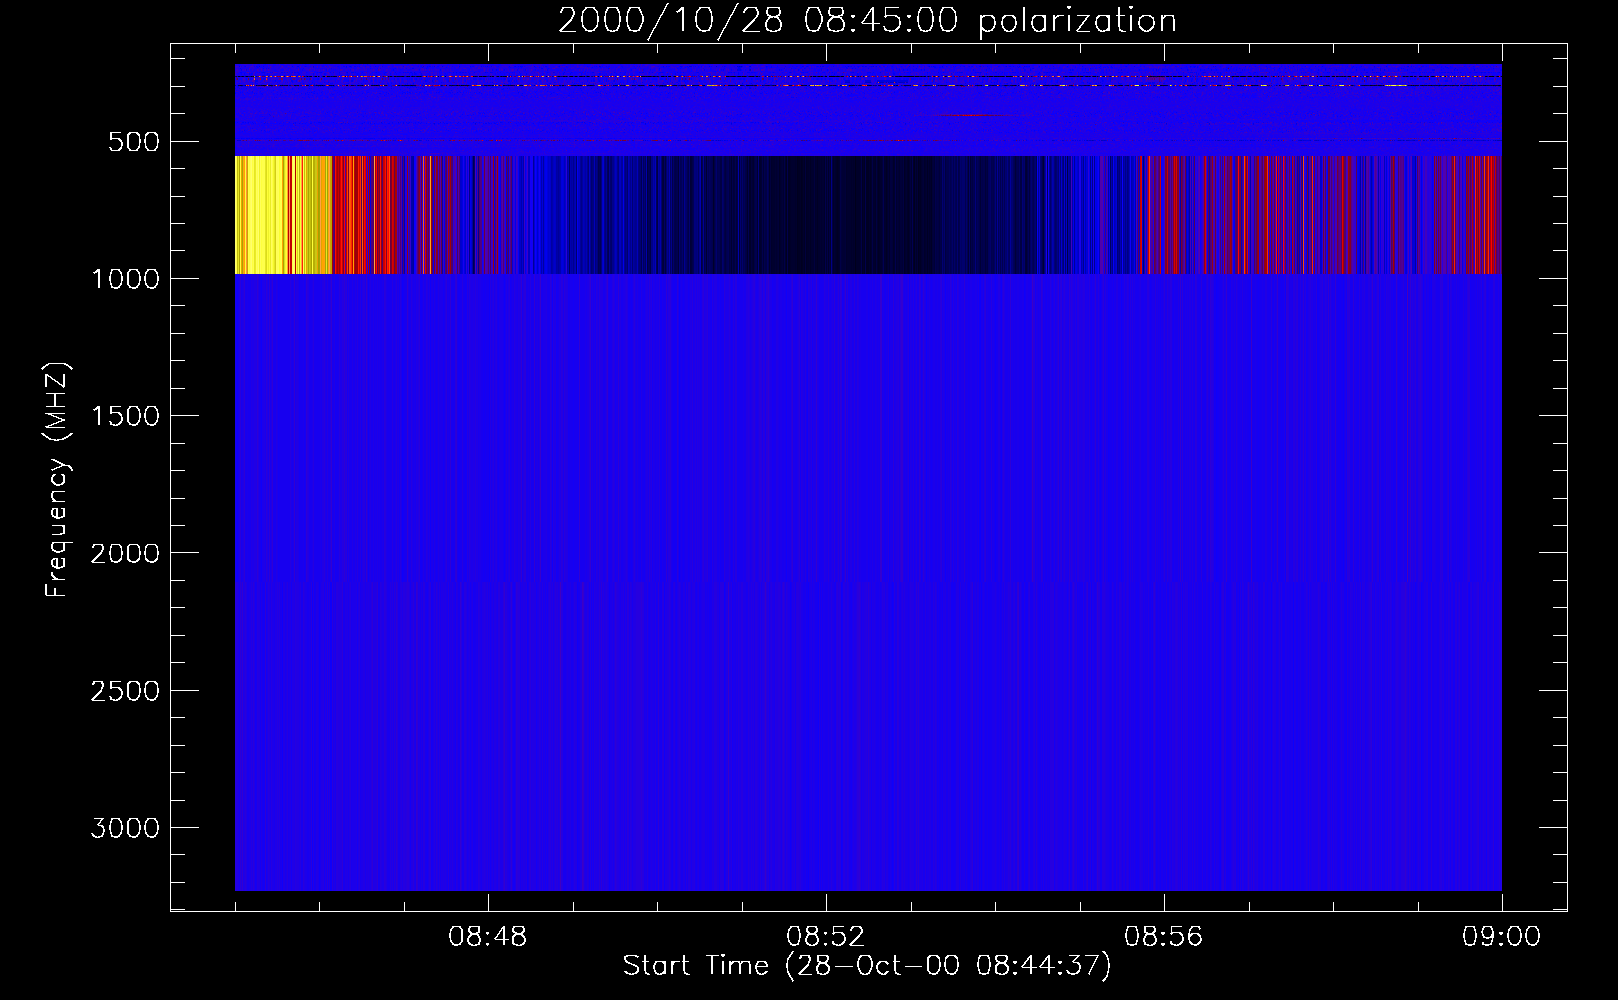
Task: Click the 1500 frequency tick label
Action: [x=125, y=416]
